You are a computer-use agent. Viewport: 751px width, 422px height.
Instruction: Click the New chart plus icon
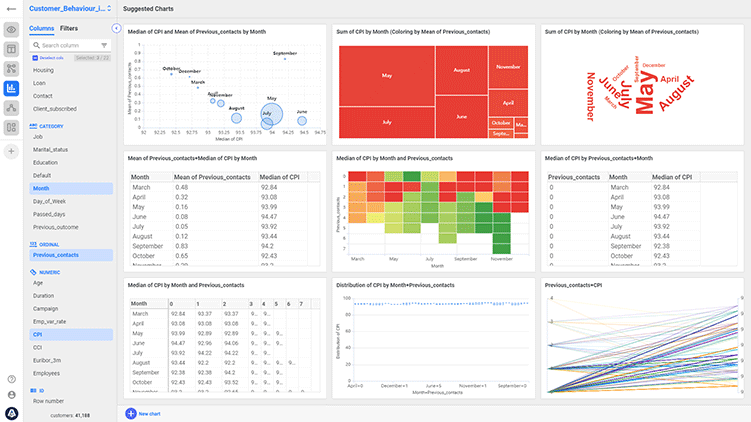(x=130, y=413)
